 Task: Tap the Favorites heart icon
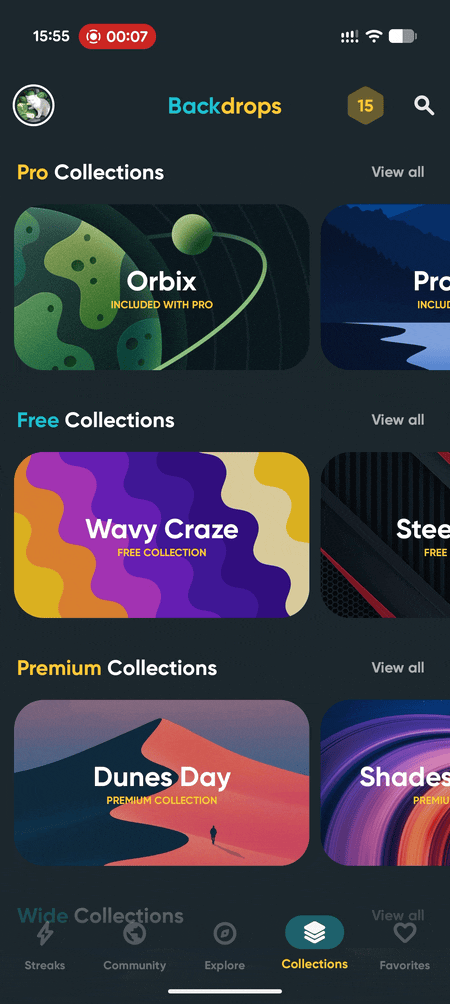[x=405, y=933]
